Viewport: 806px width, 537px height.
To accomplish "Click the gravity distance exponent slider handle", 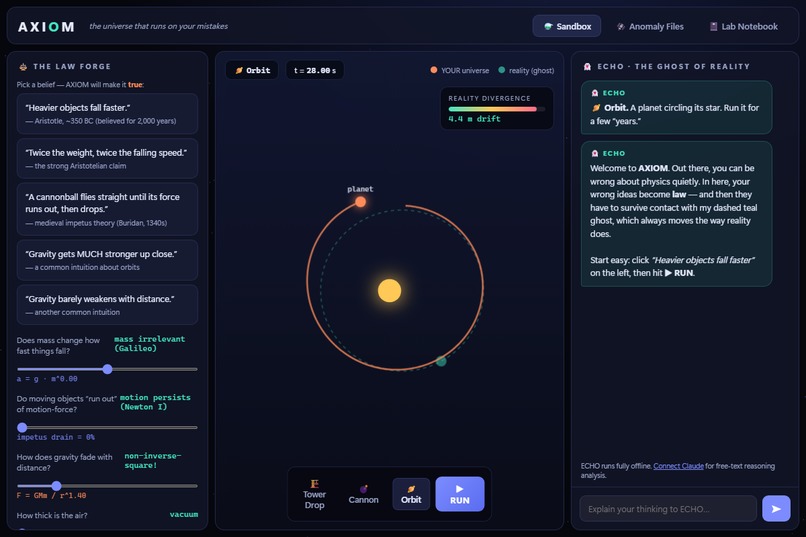I will coord(57,486).
